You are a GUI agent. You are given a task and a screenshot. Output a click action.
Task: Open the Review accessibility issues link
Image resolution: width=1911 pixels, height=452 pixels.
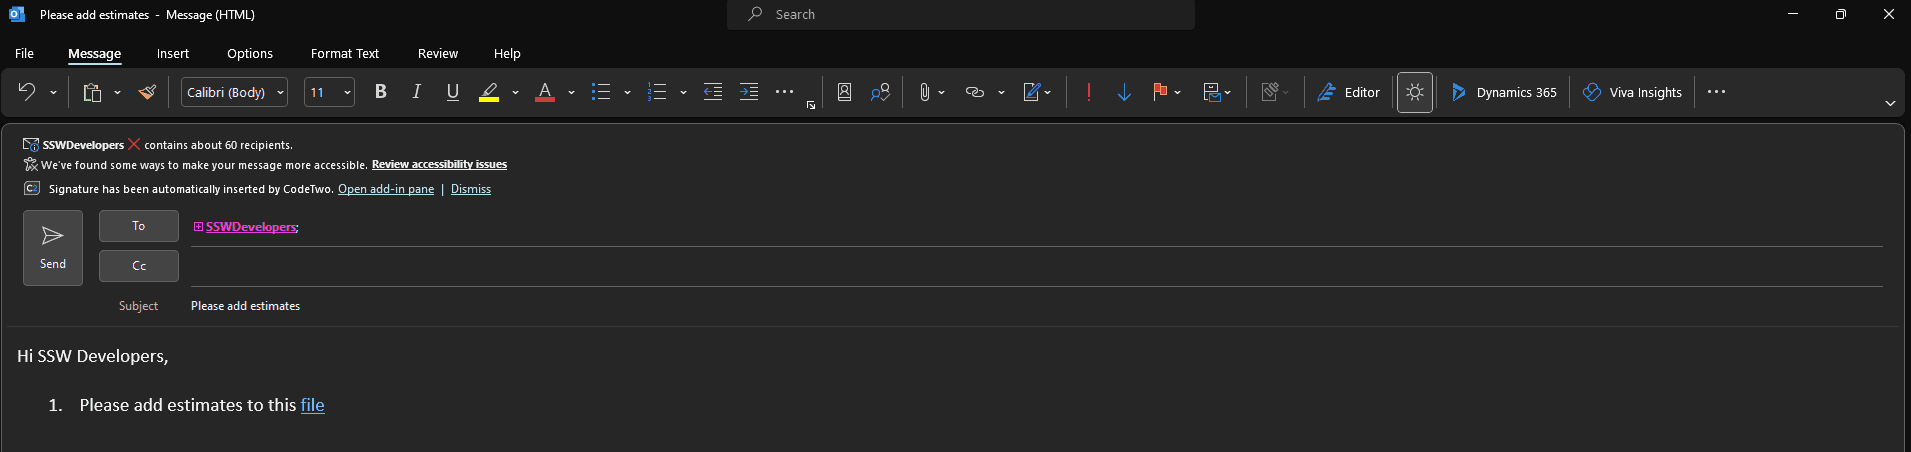(439, 164)
